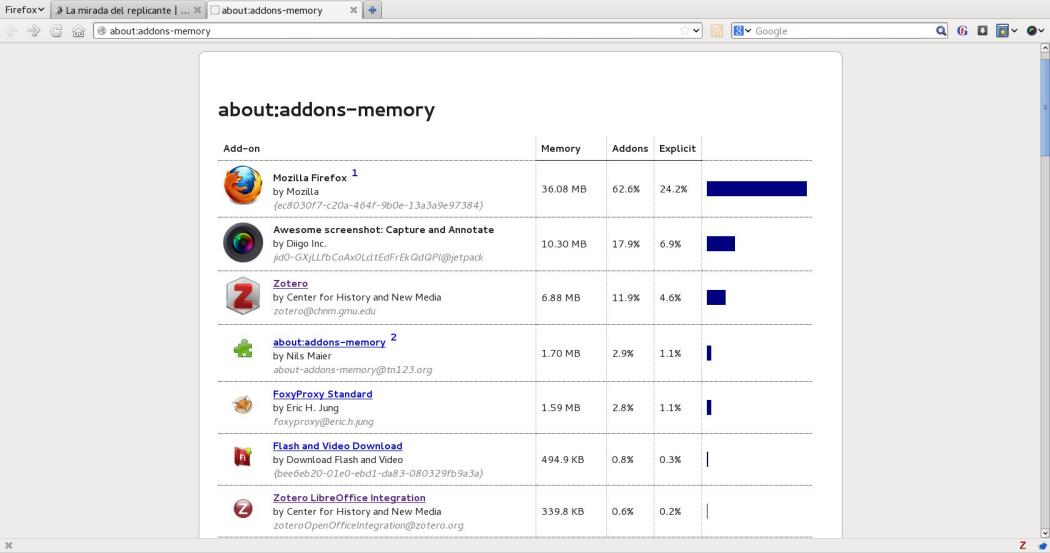Click the Zotero Z status bar icon
Image resolution: width=1050 pixels, height=553 pixels.
(1023, 546)
